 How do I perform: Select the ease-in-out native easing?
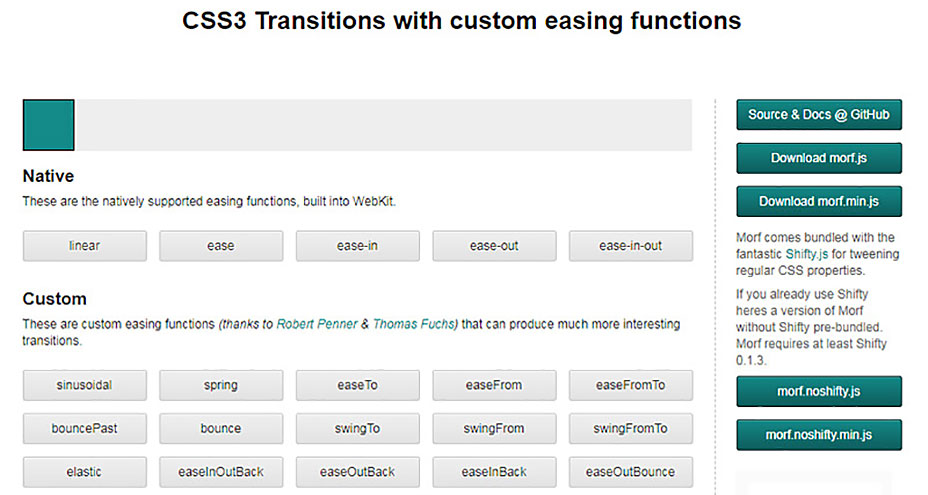(630, 246)
